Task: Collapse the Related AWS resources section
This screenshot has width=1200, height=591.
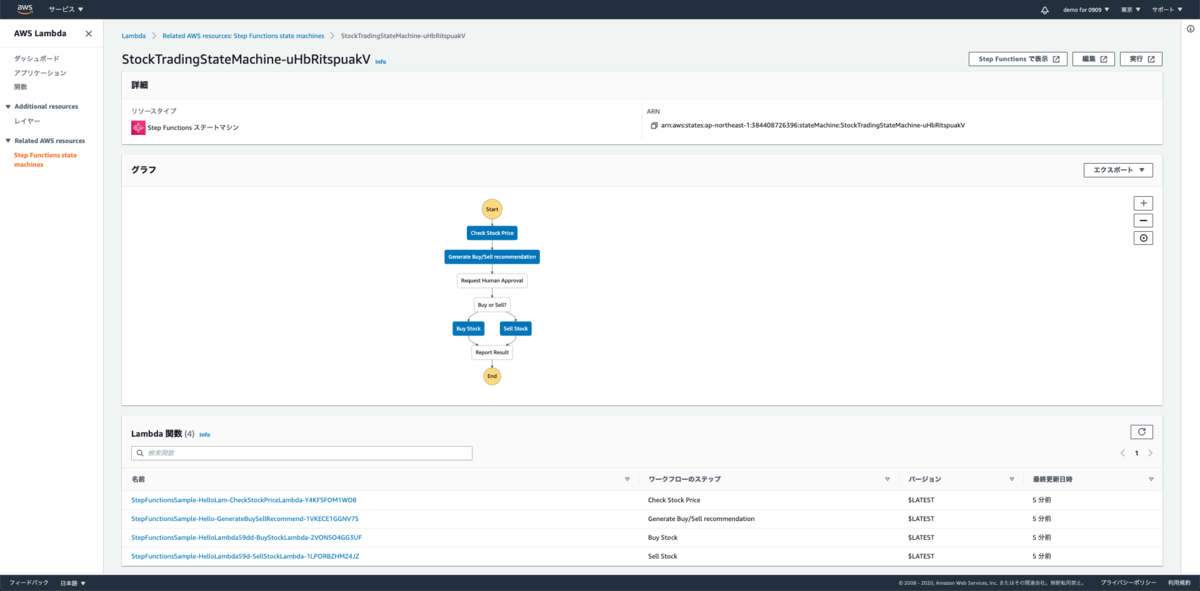Action: [9, 141]
